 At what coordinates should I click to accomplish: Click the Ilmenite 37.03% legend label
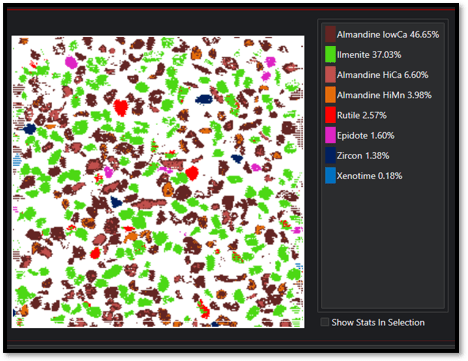369,55
